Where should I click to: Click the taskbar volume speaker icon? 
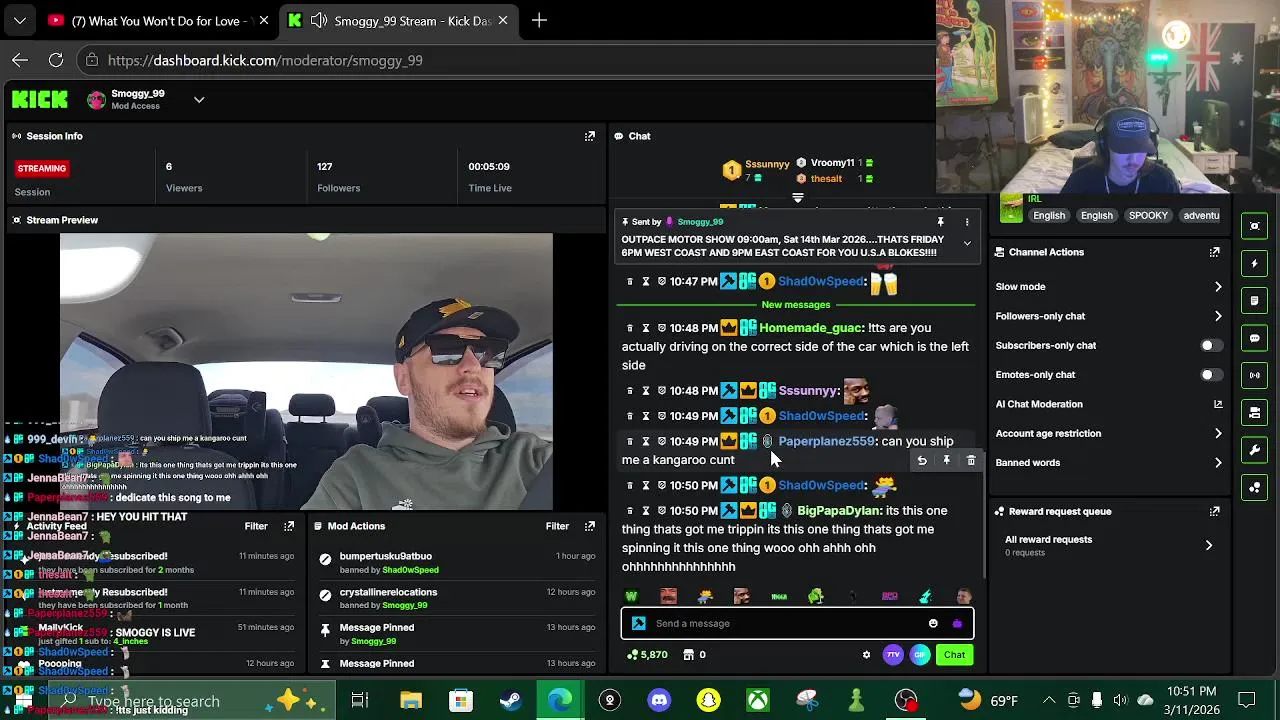[x=1120, y=700]
